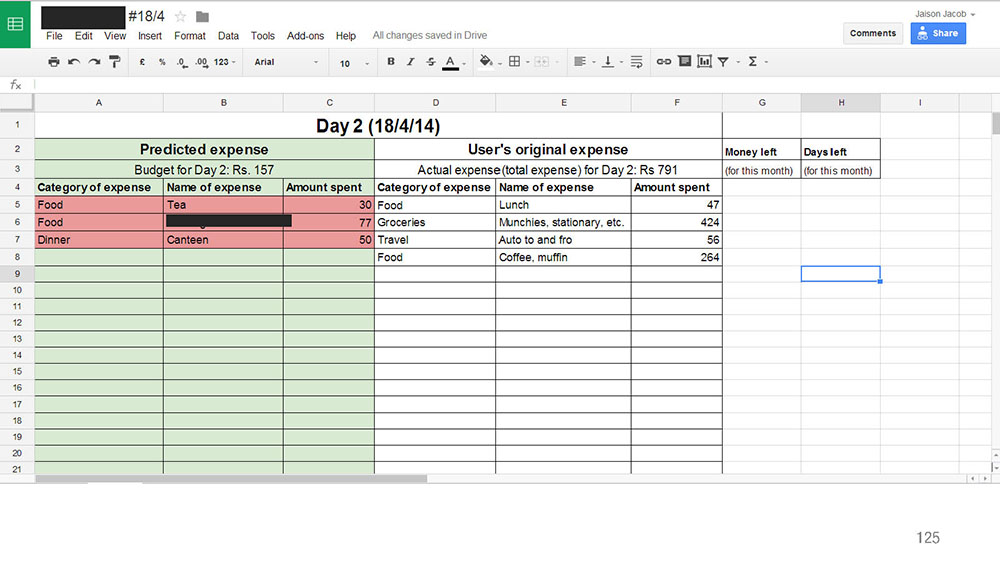Click the insert link icon
1000x563 pixels.
point(664,62)
